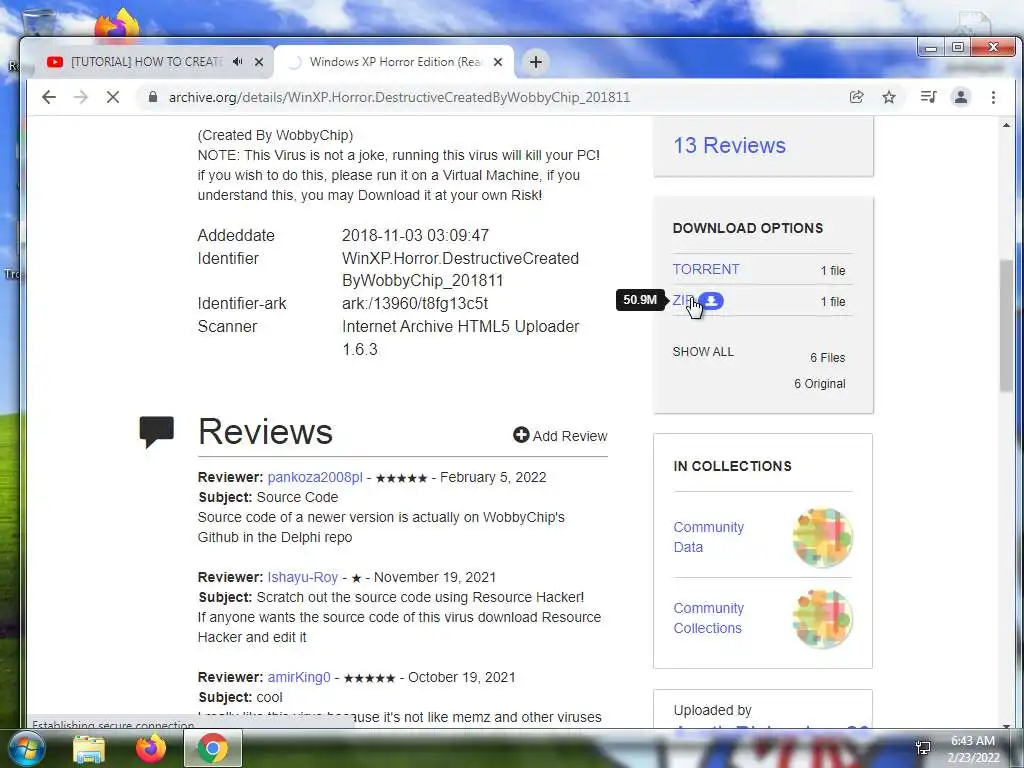Open the 13 Reviews link

pyautogui.click(x=729, y=145)
